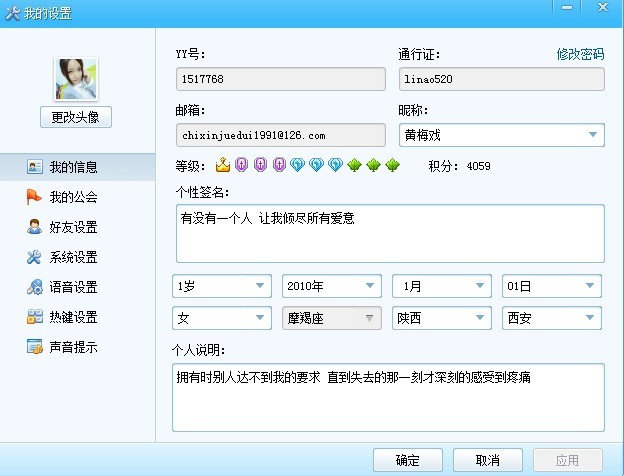
Task: Open 系统设置 section
Action: pyautogui.click(x=78, y=257)
